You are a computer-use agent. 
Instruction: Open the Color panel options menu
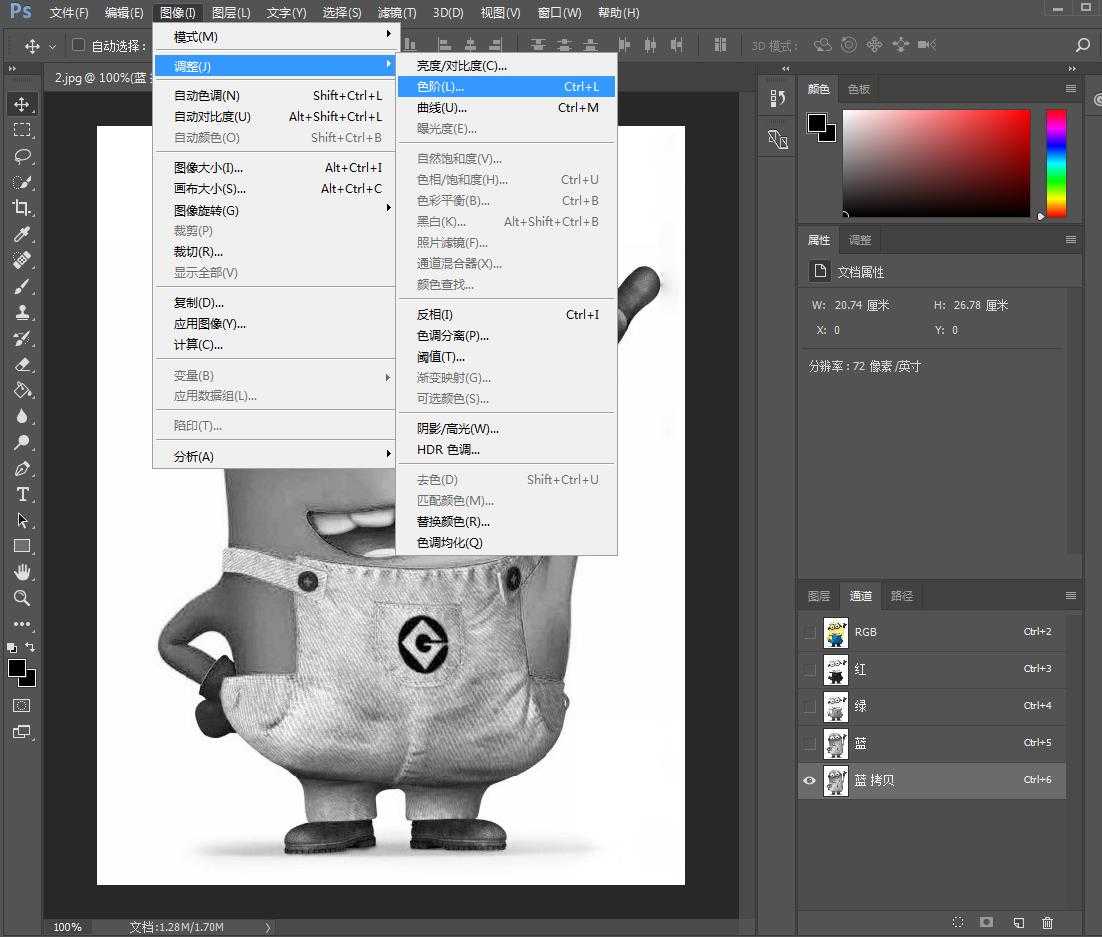[1070, 89]
